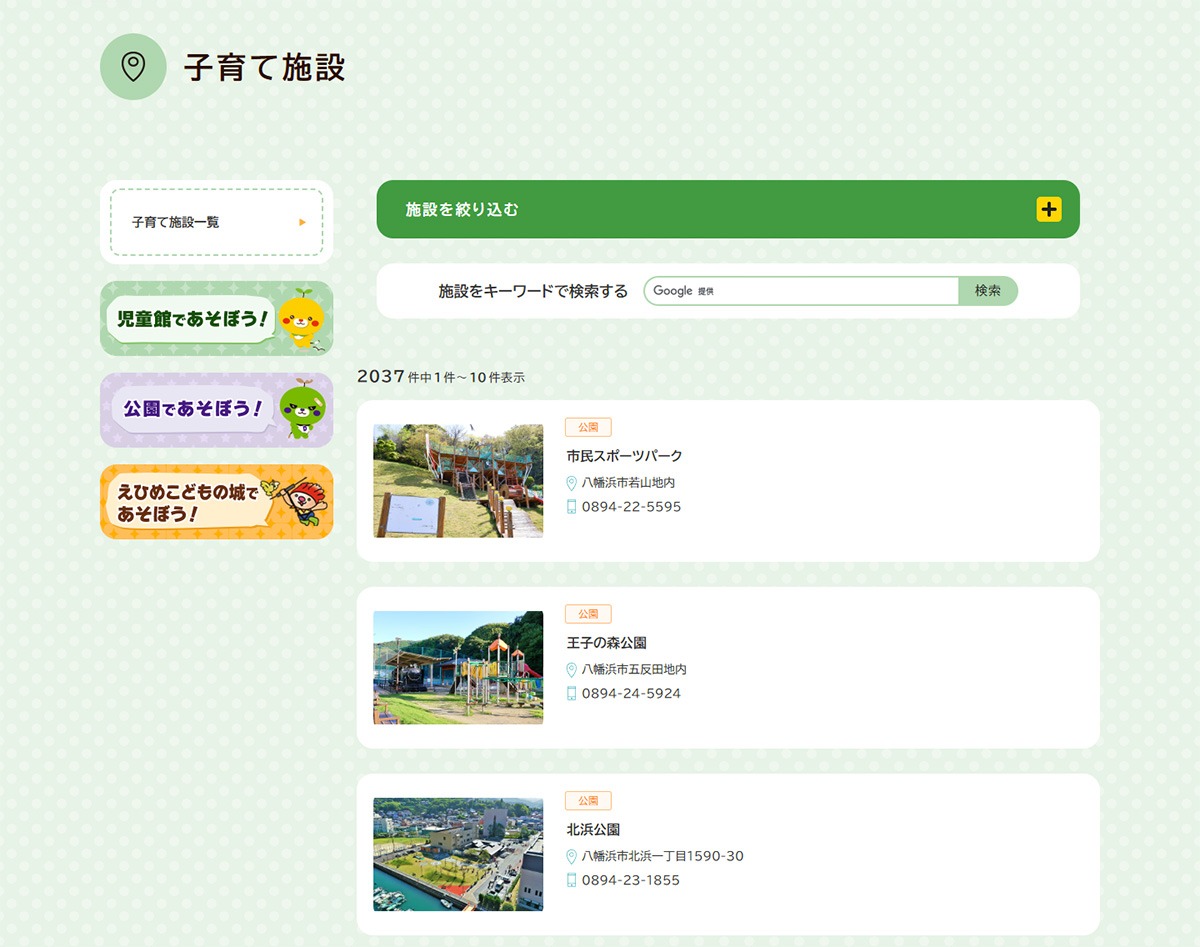Click the phone icon next to 0894-23-1855
The image size is (1200, 947).
[572, 881]
